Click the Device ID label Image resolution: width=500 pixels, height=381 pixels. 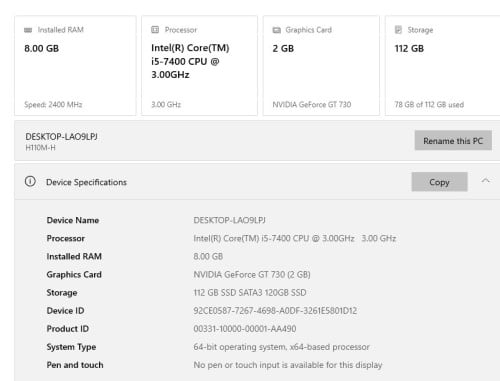coord(65,311)
